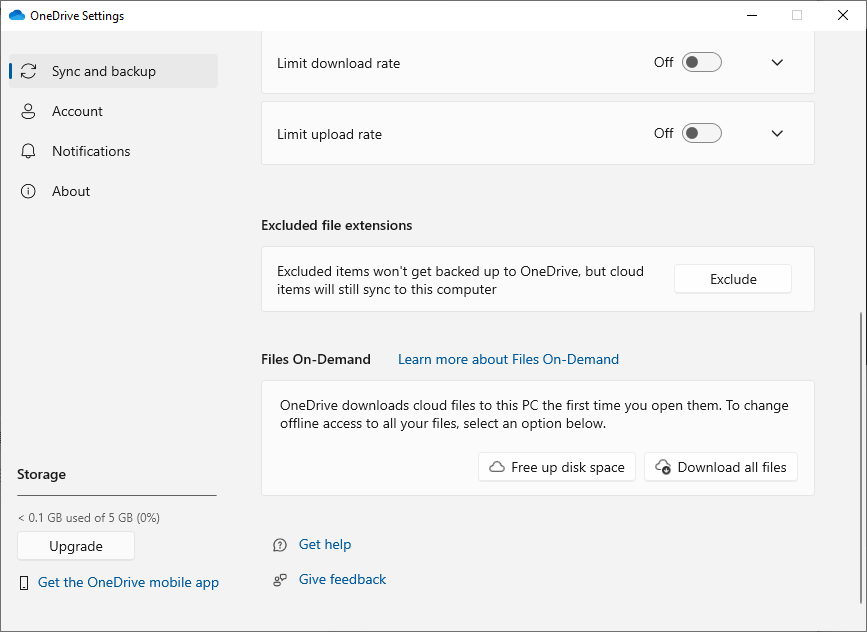This screenshot has width=867, height=632.
Task: Click the About info icon
Action: click(x=28, y=191)
